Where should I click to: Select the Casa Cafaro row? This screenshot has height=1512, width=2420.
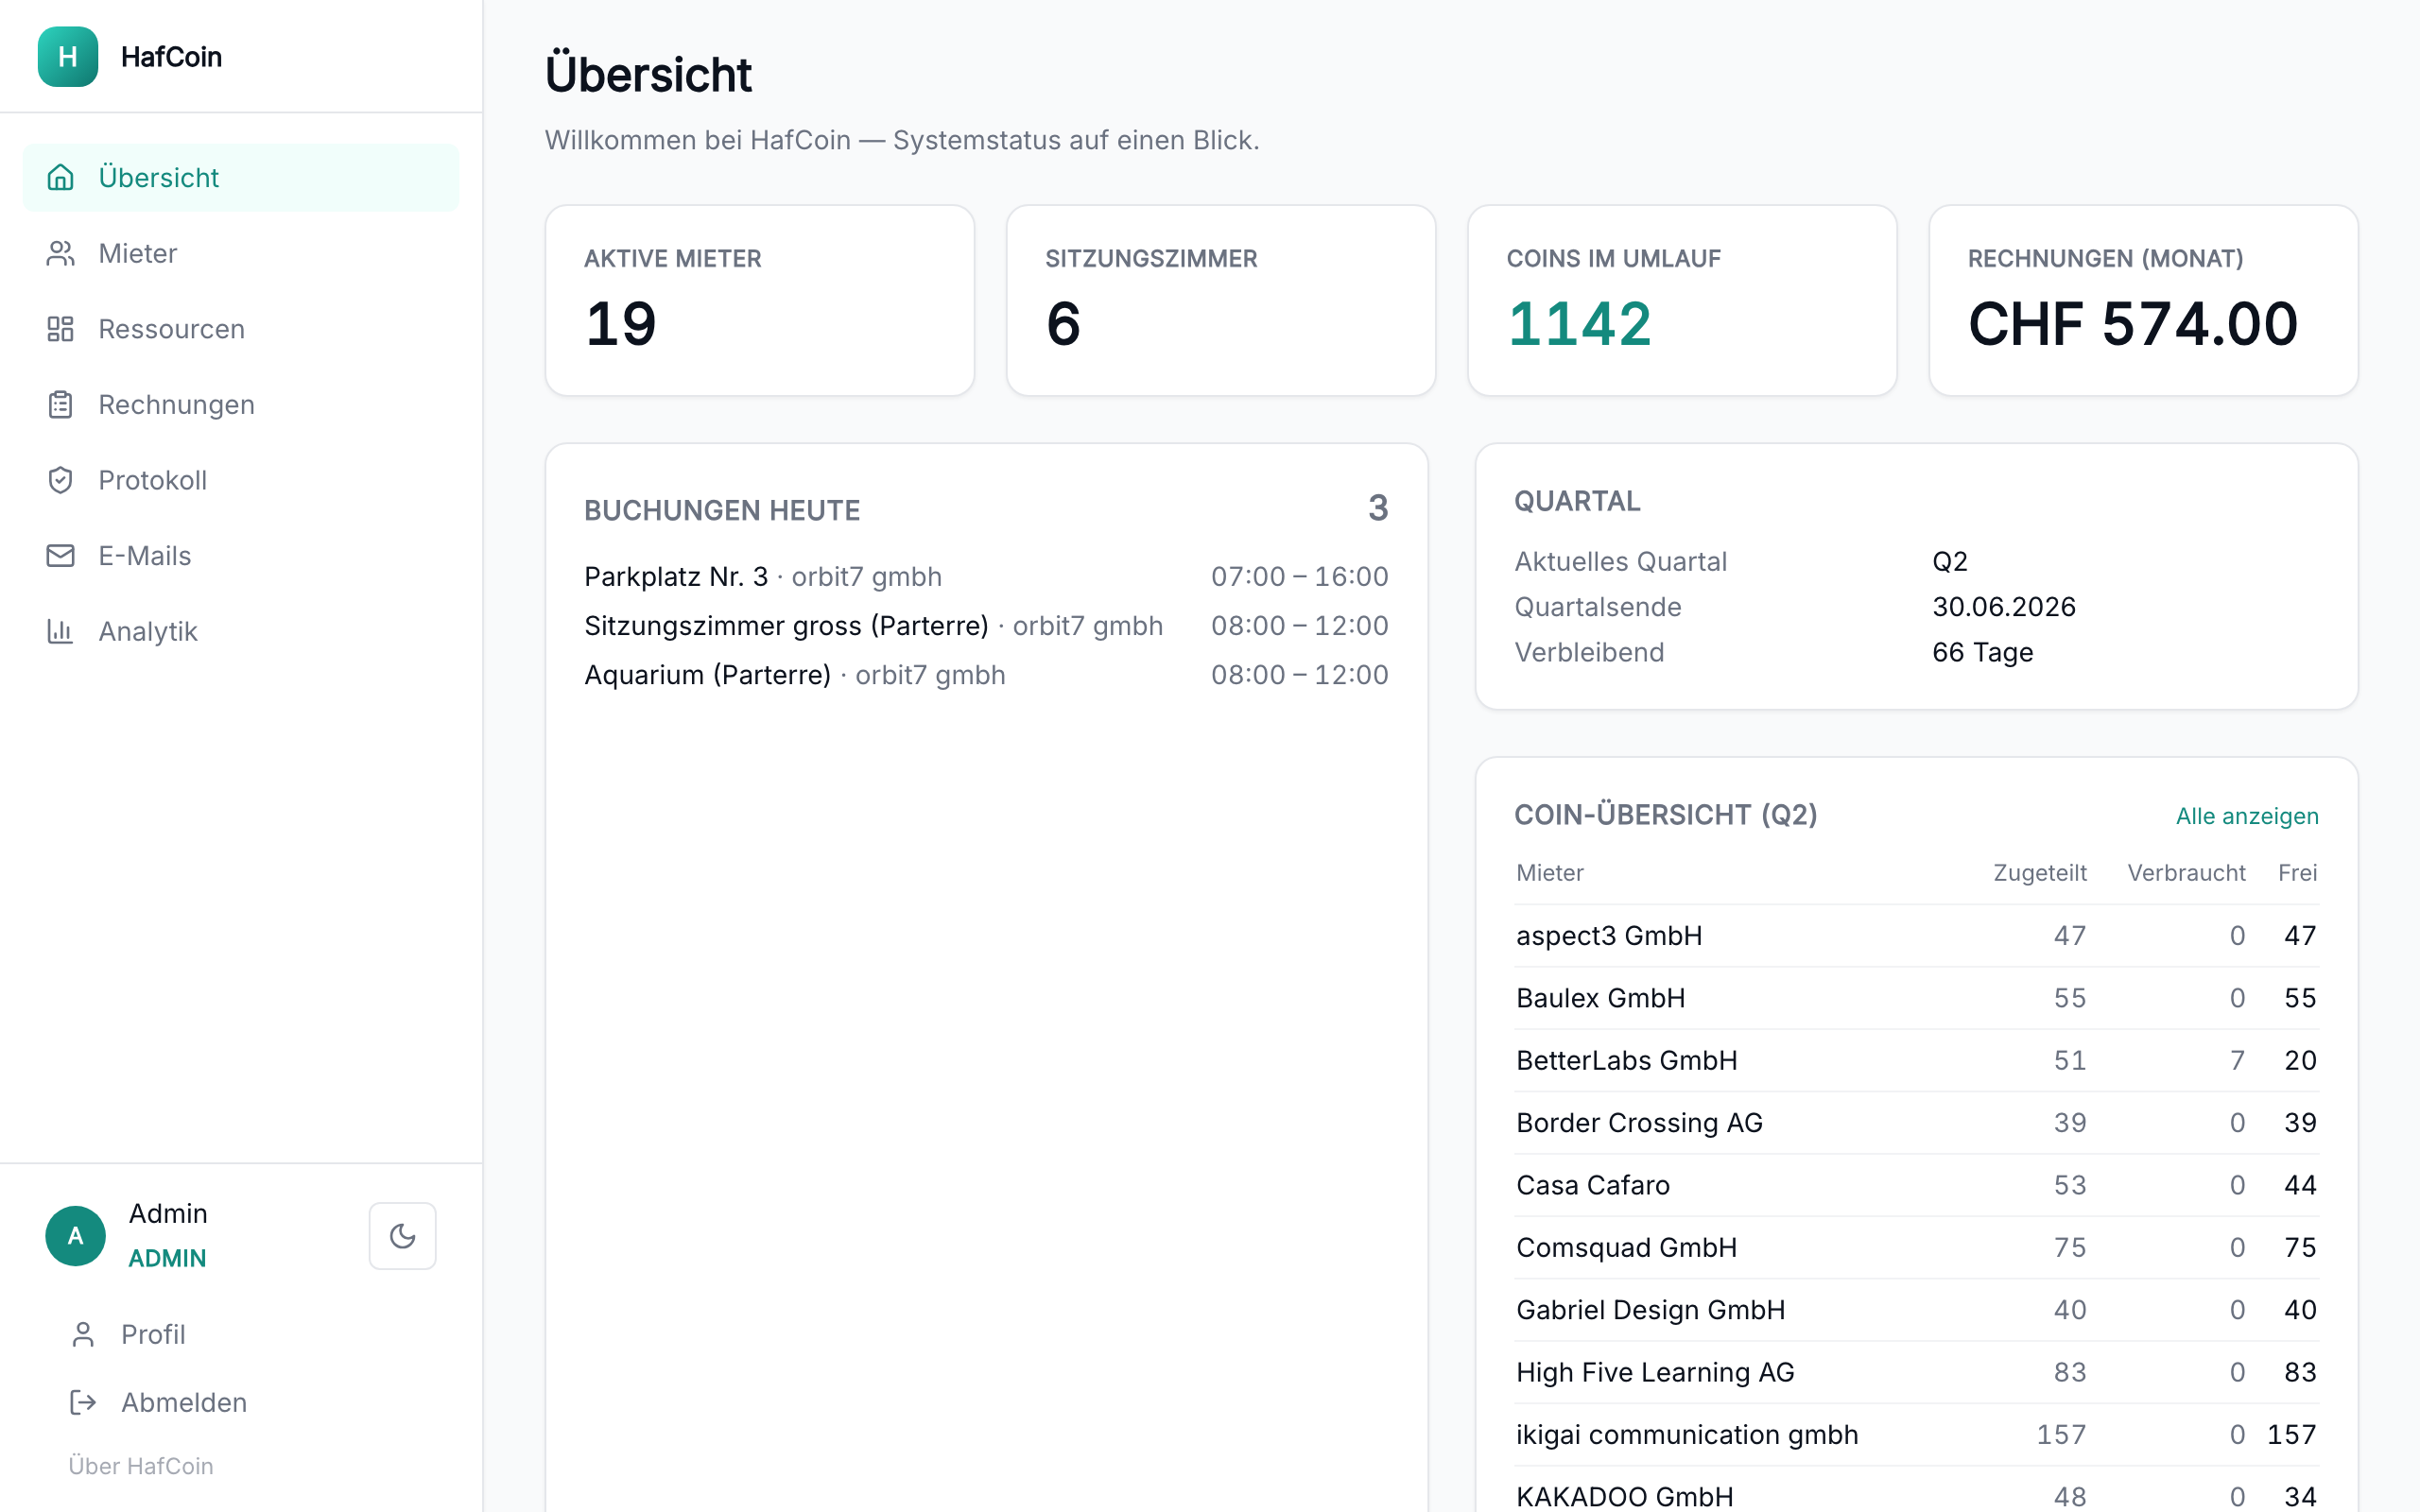pos(1916,1185)
